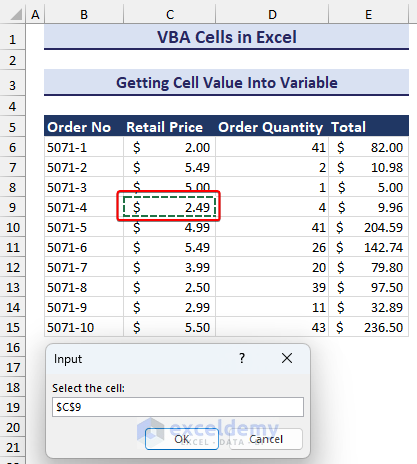Screen dimensions: 417x464
Task: Select column C header
Action: point(170,15)
